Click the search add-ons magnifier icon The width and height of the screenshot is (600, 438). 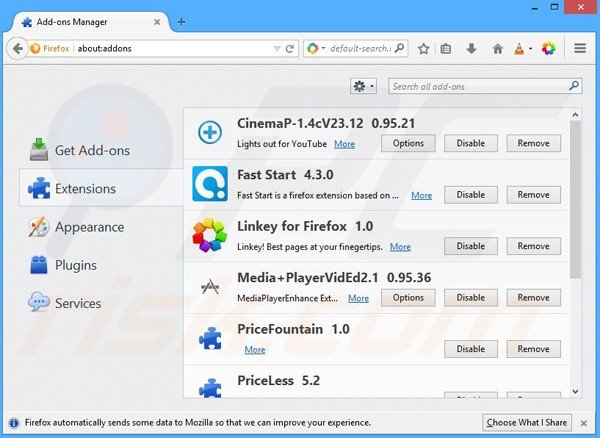(574, 86)
